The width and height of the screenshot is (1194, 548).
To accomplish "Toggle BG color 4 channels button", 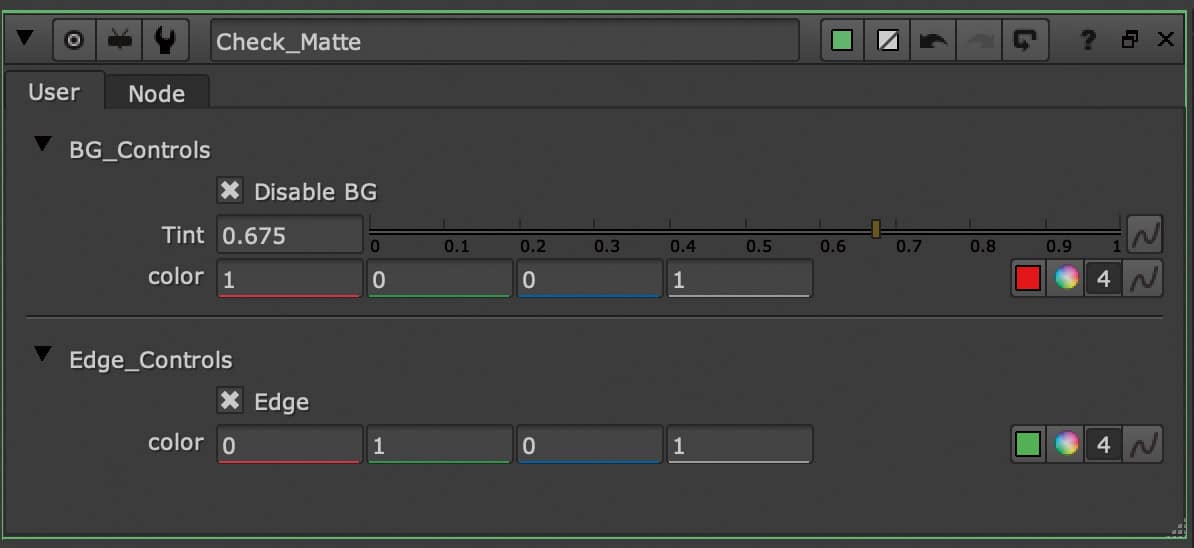I will coord(1103,279).
